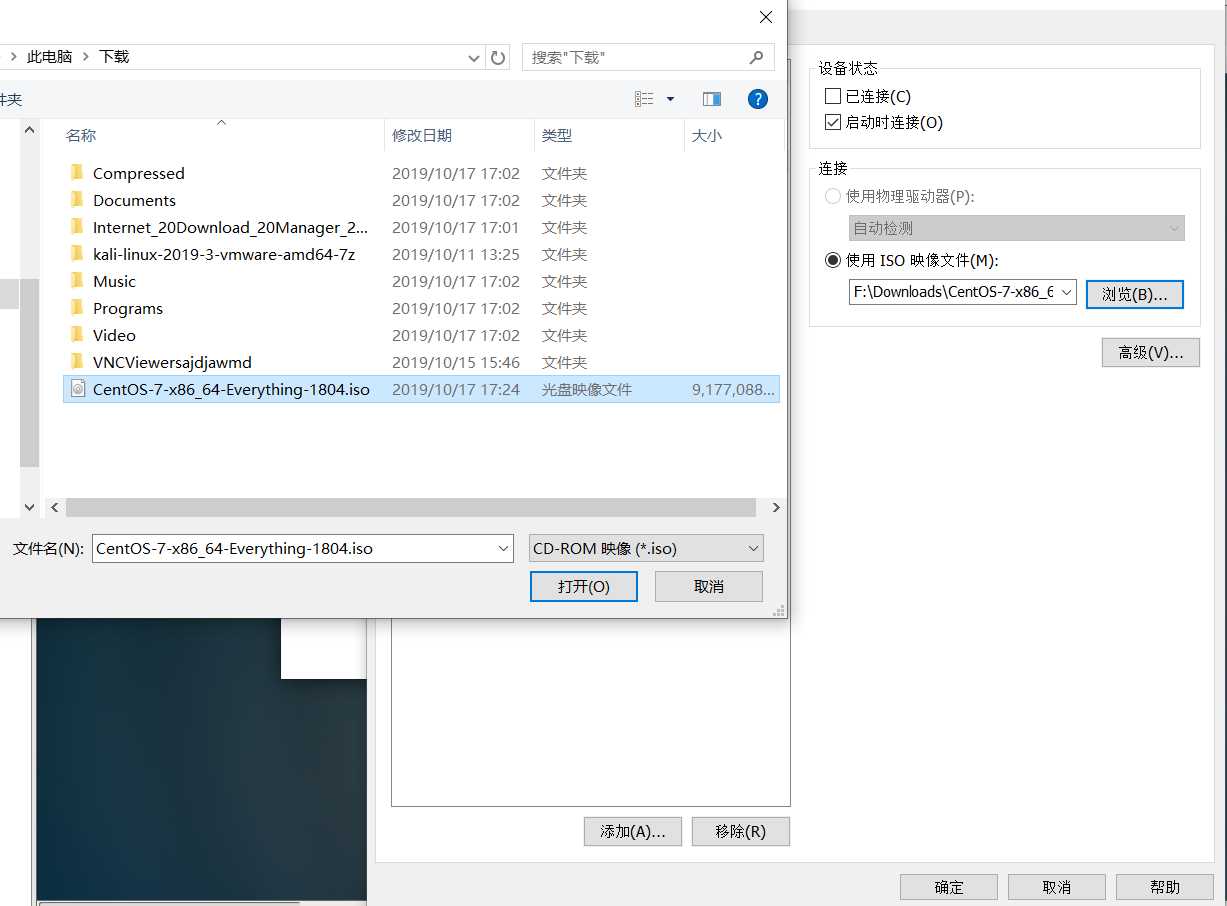Open the view options dropdown arrow
Image resolution: width=1227 pixels, height=906 pixels.
pos(670,99)
